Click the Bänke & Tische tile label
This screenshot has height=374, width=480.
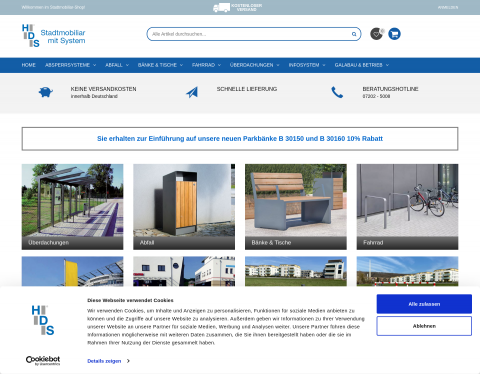(x=271, y=243)
